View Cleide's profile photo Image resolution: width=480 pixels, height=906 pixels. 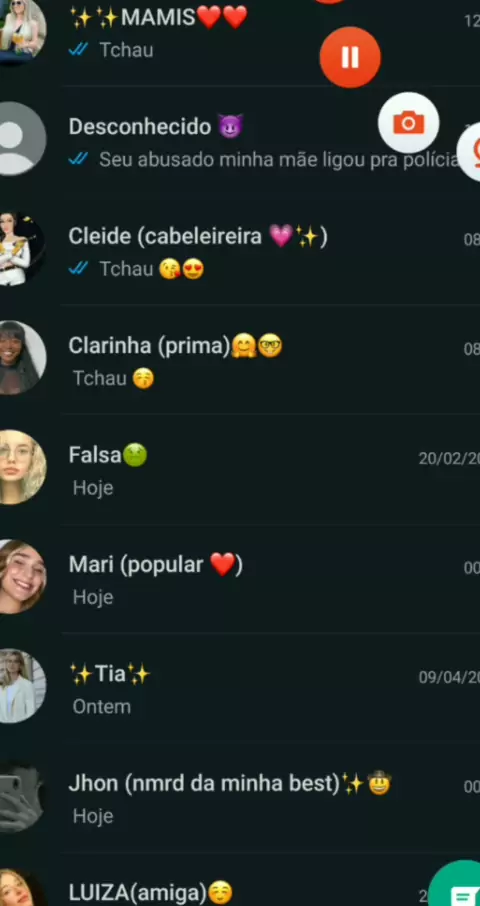pyautogui.click(x=19, y=248)
